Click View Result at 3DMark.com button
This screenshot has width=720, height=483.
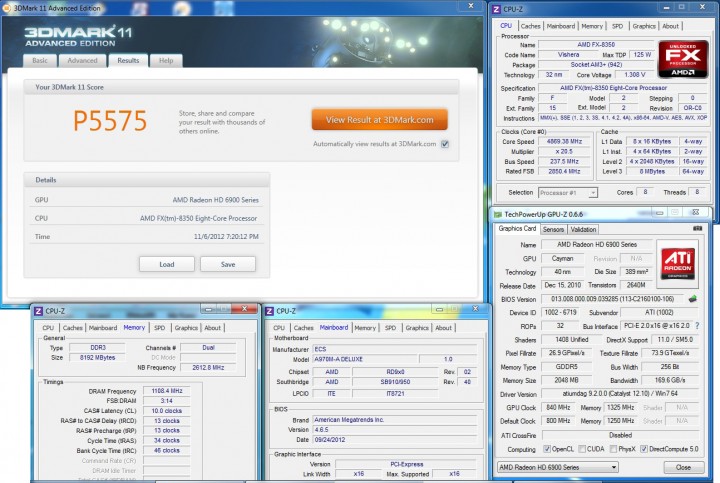(379, 120)
